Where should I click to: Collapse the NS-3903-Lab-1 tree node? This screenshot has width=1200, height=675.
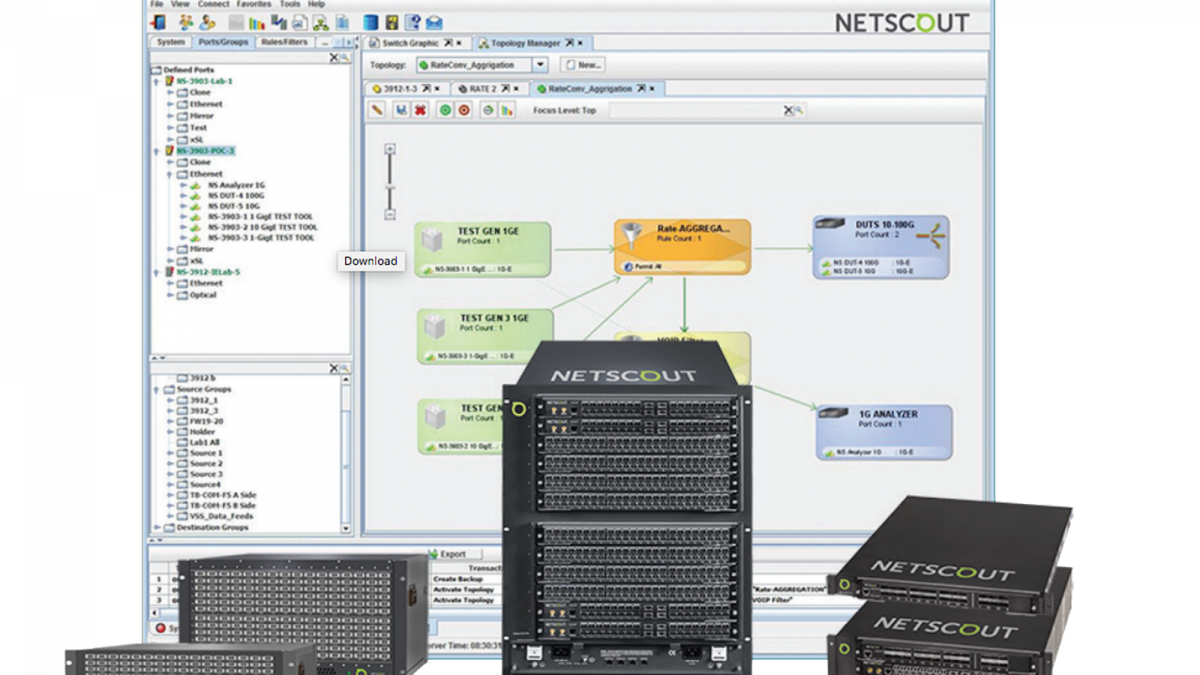[x=157, y=81]
